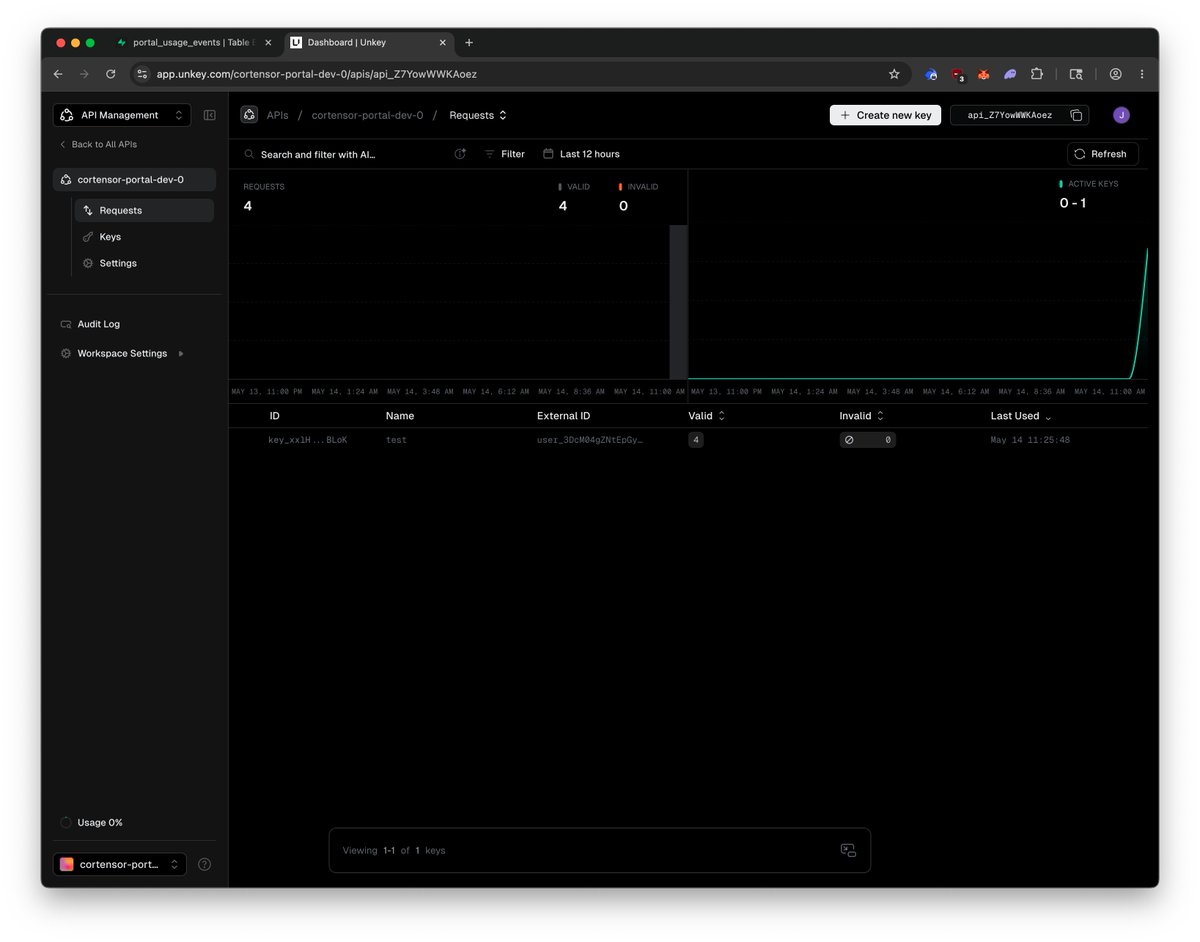Click the keyboard shortcuts icon in footer bar

[x=848, y=850]
